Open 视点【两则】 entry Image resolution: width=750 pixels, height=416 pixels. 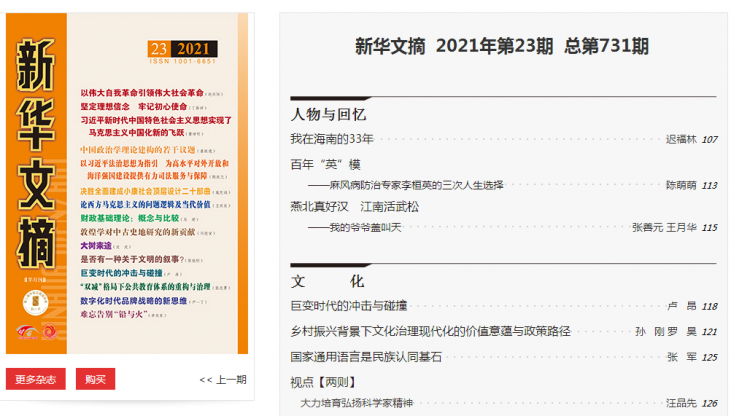click(324, 383)
